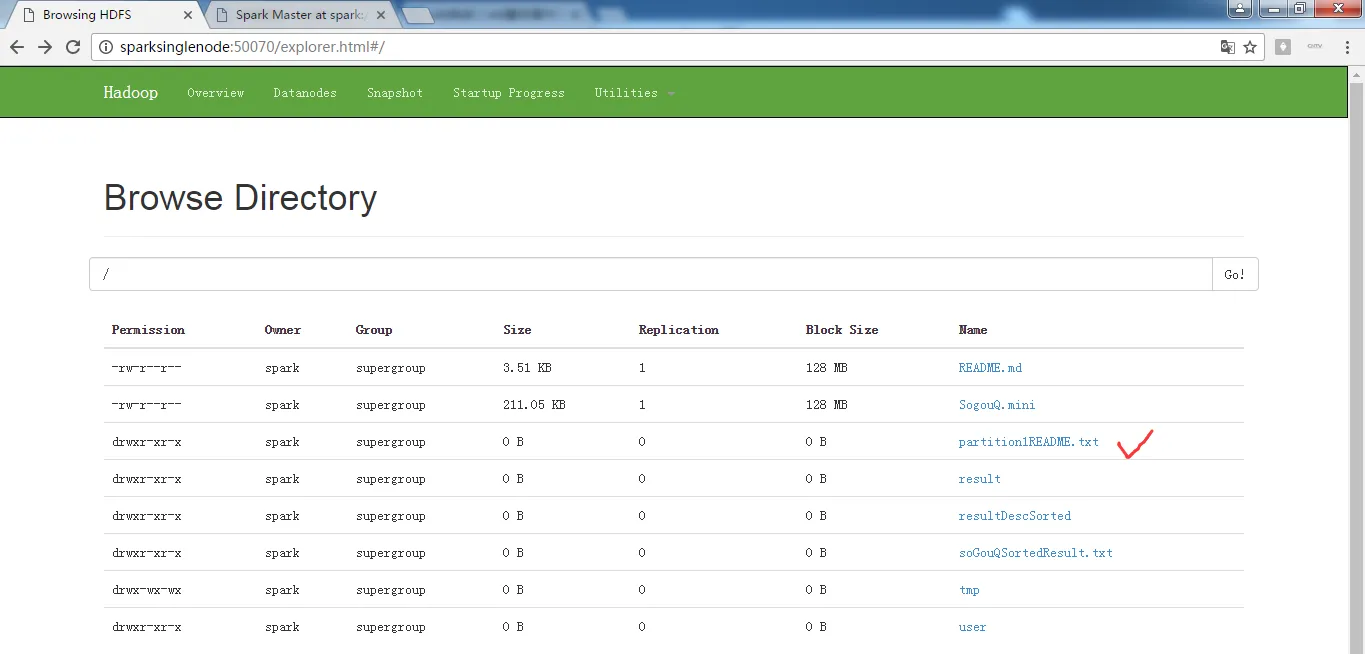Click the translate page icon
The image size is (1365, 654).
(x=1227, y=47)
